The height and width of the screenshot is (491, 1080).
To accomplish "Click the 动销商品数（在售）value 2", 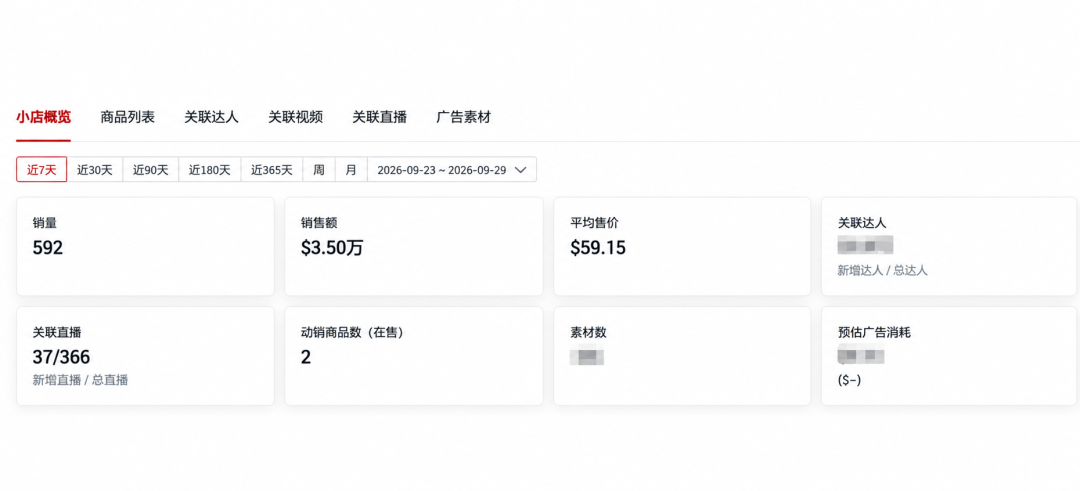I will click(306, 357).
